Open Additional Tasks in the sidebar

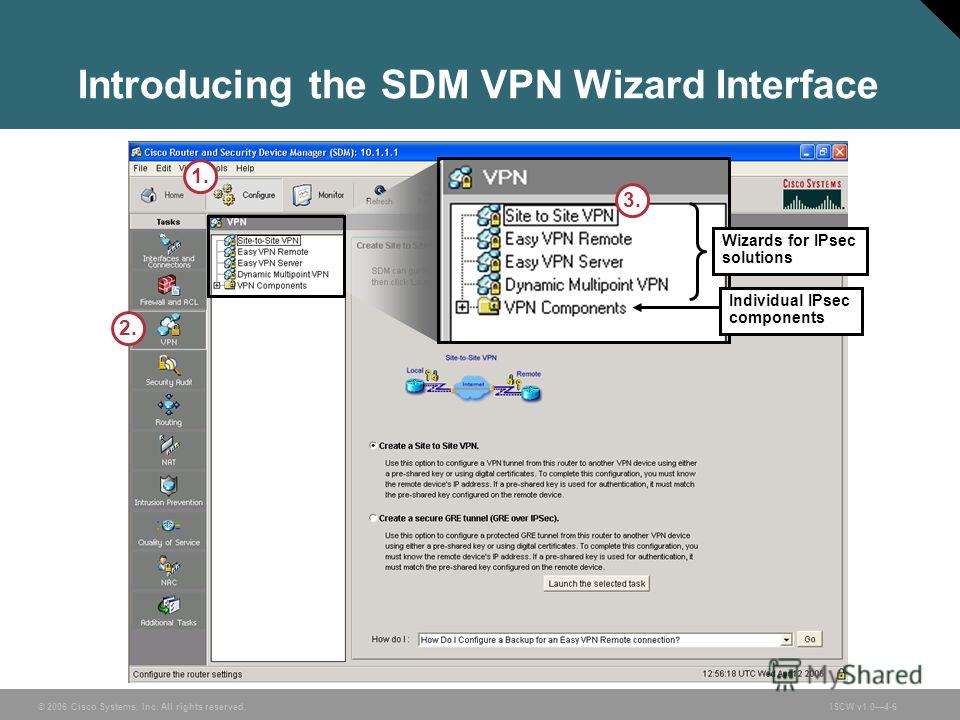coord(168,612)
